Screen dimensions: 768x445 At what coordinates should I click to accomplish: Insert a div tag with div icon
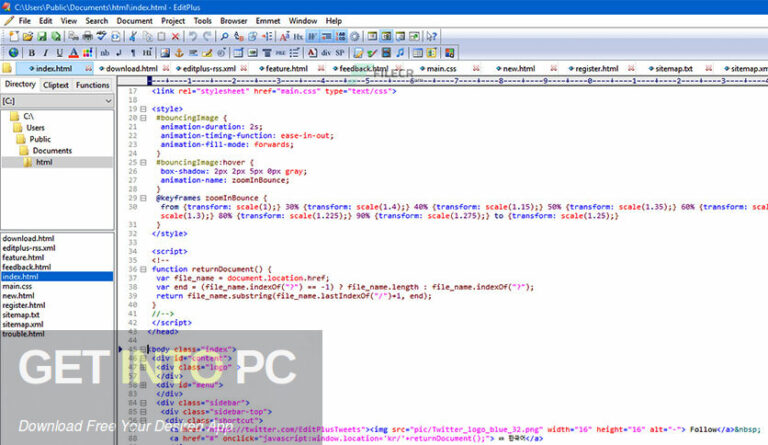326,52
